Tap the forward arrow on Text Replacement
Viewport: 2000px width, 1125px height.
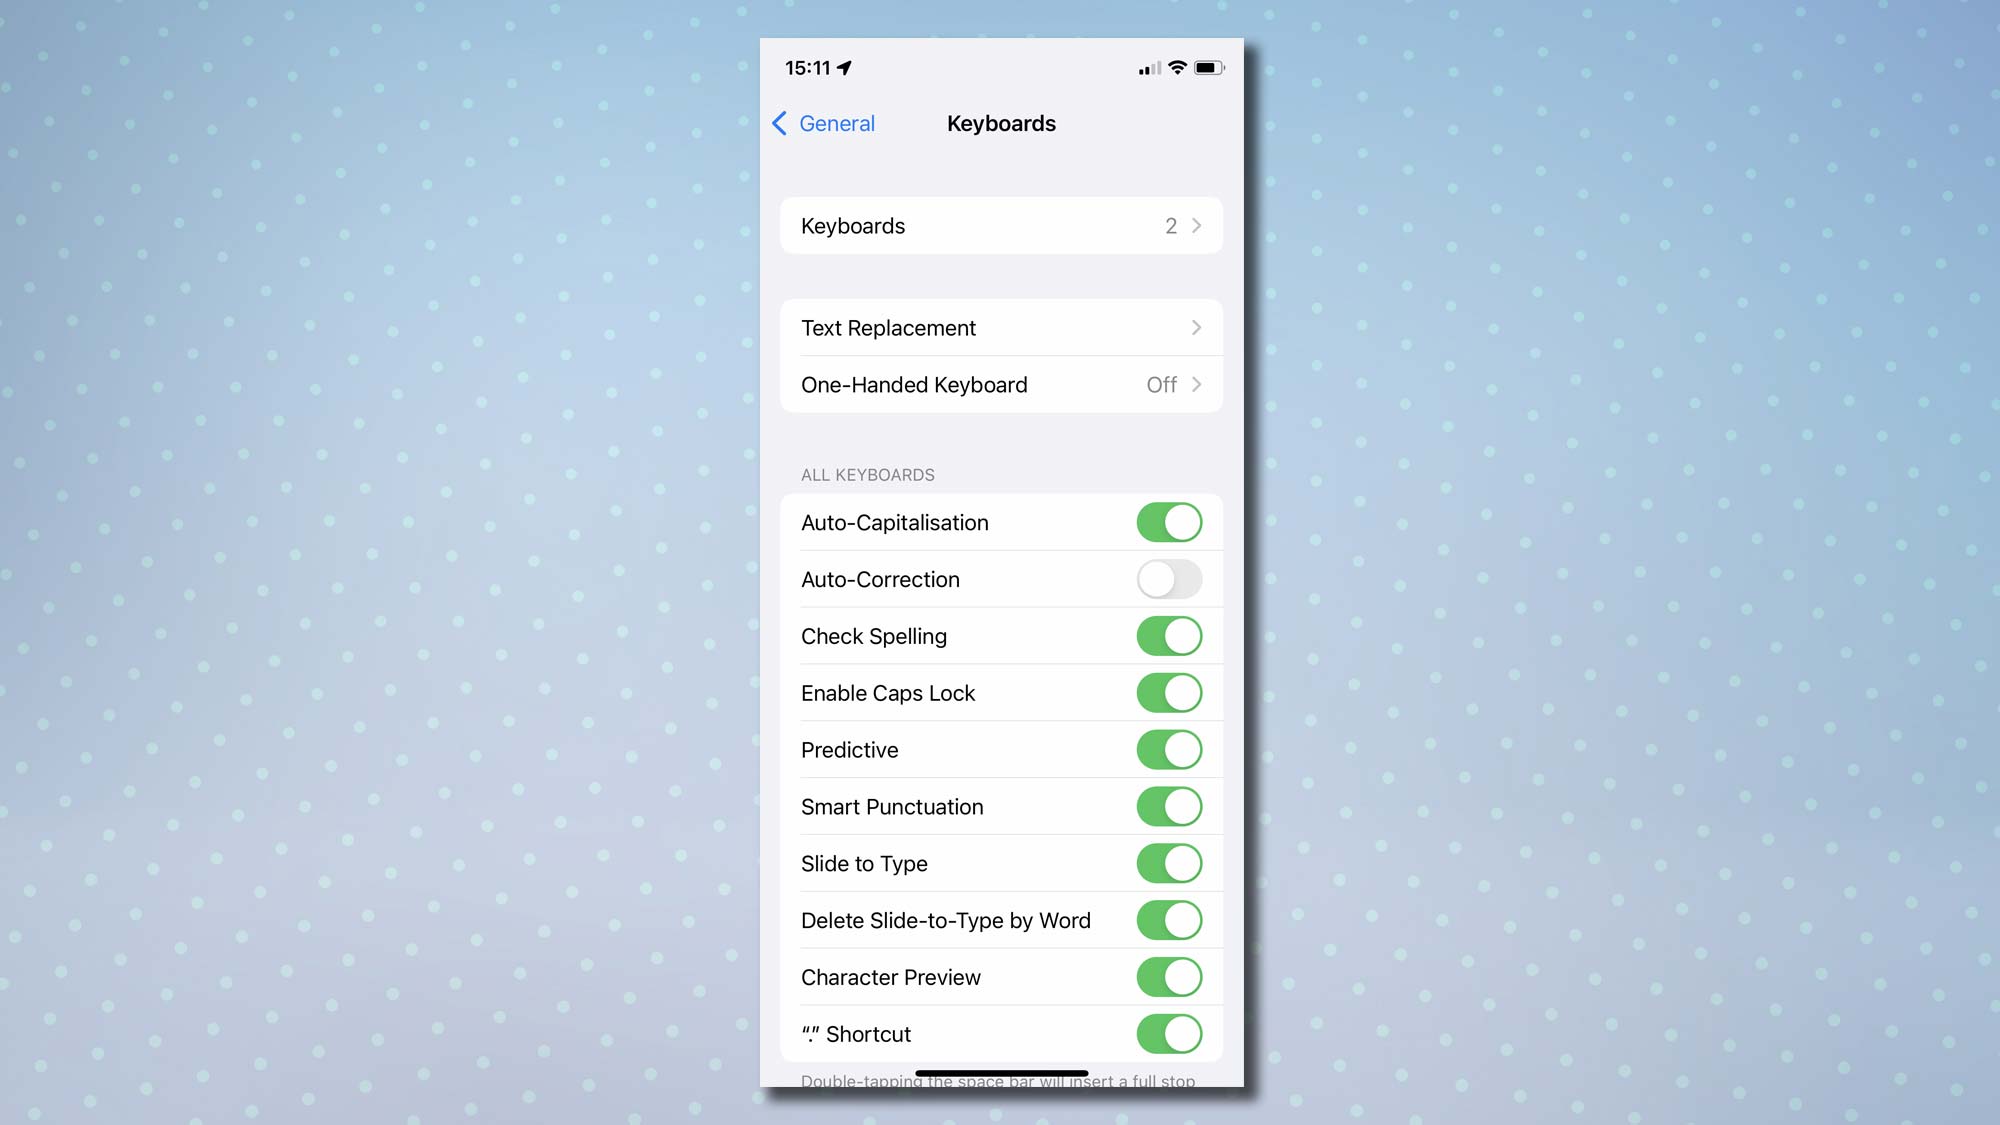pos(1195,327)
